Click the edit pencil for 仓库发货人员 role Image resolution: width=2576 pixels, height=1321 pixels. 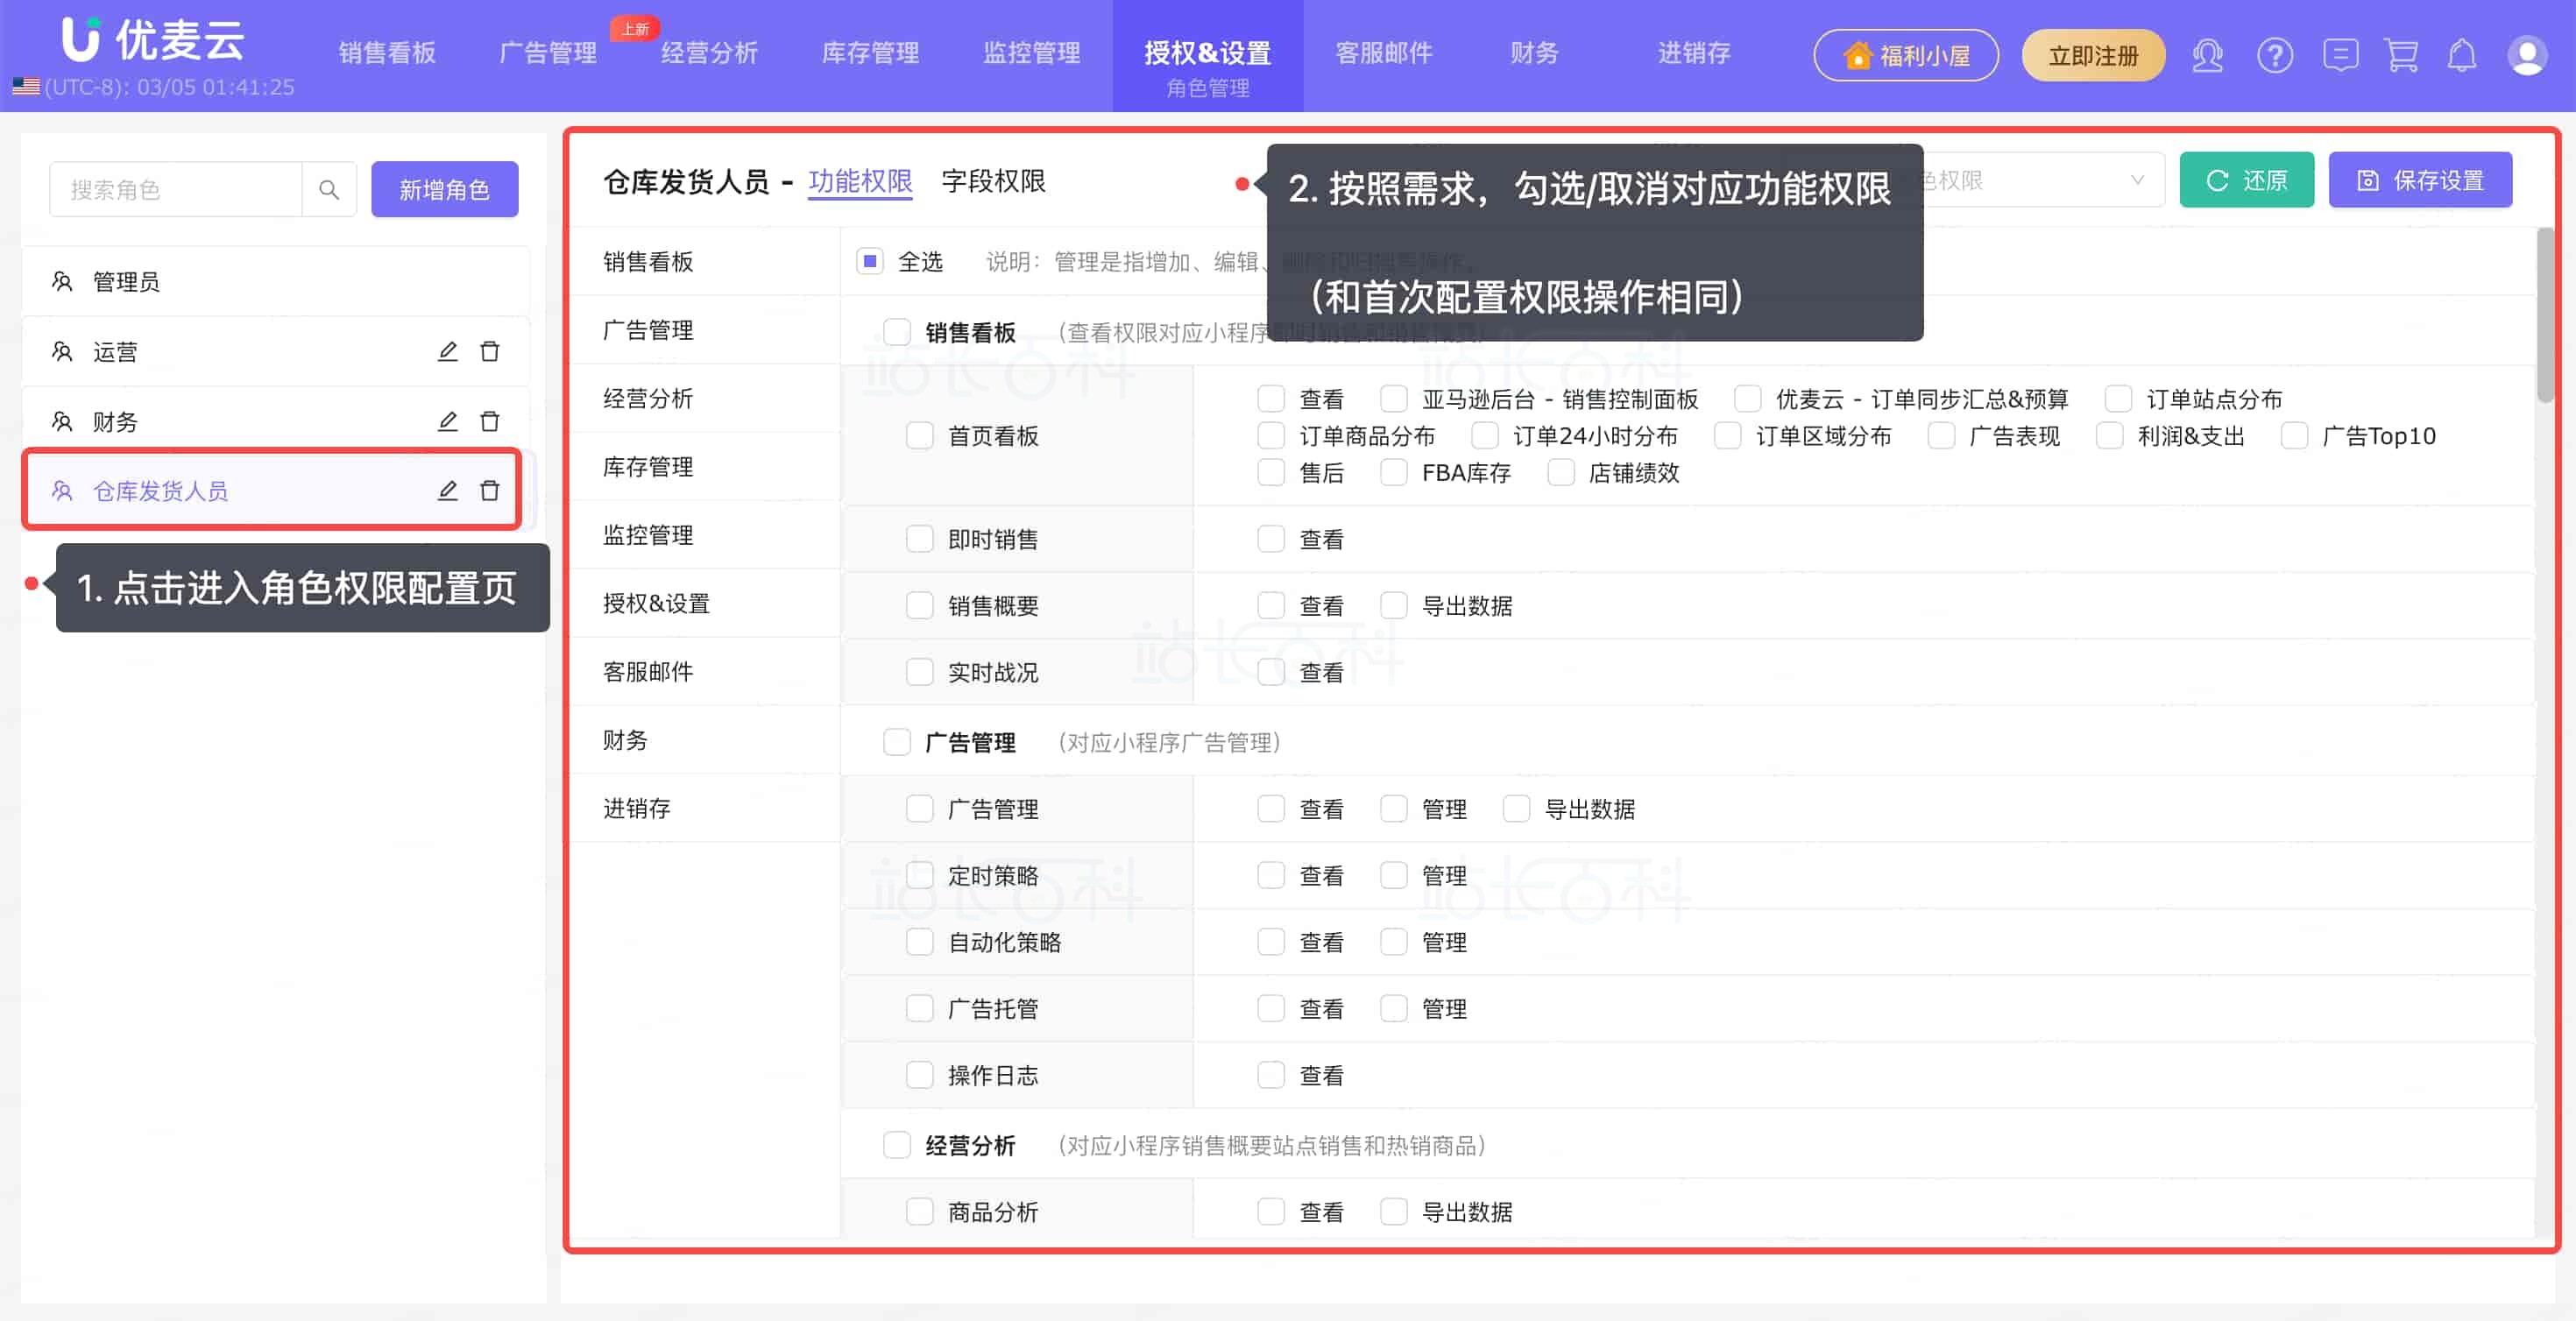[x=448, y=491]
